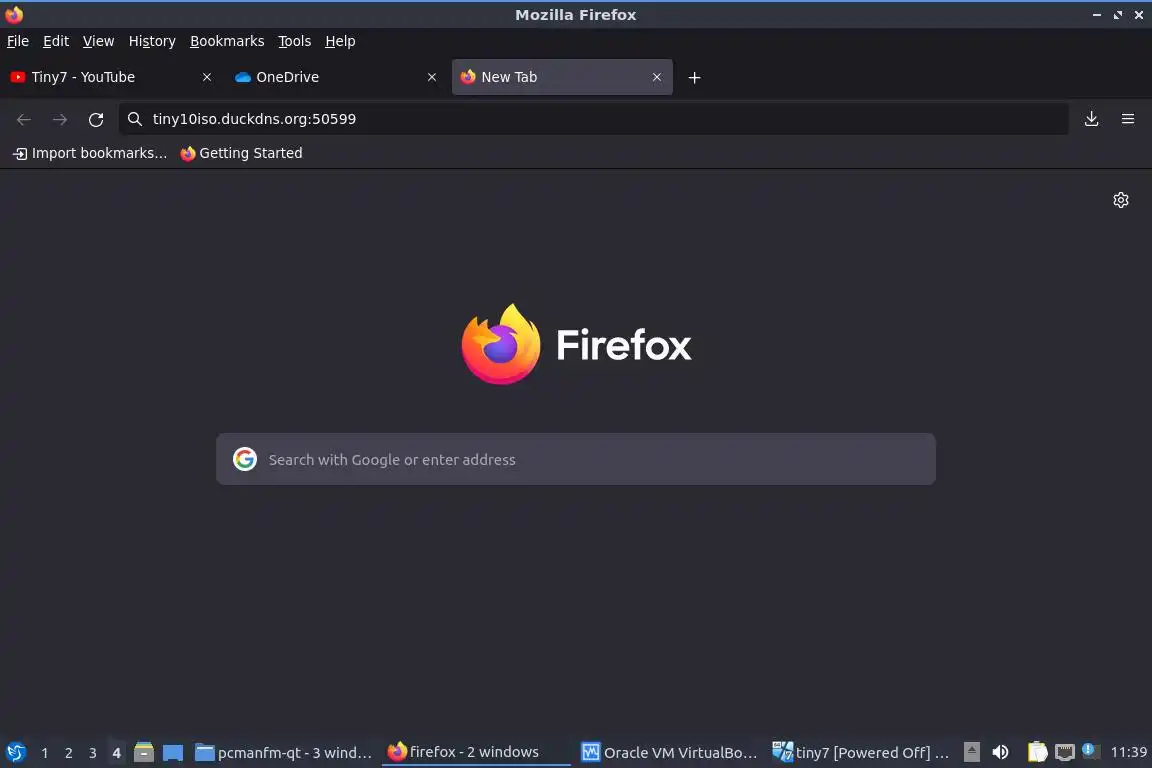This screenshot has width=1152, height=768.
Task: Reload the current page
Action: (96, 119)
